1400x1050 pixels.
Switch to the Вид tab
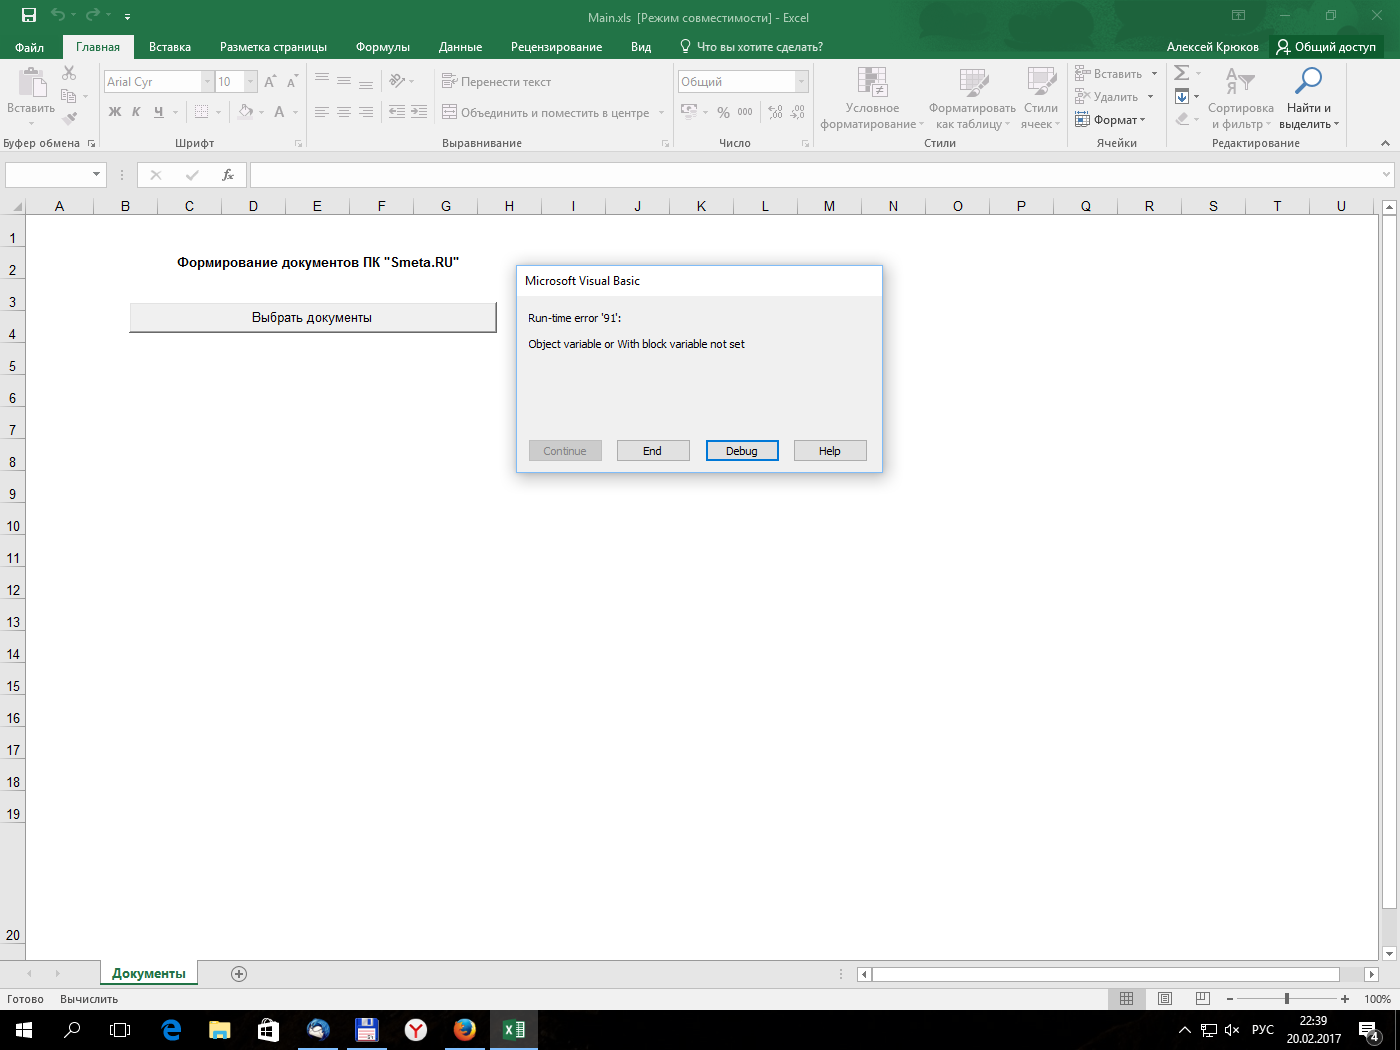point(641,47)
